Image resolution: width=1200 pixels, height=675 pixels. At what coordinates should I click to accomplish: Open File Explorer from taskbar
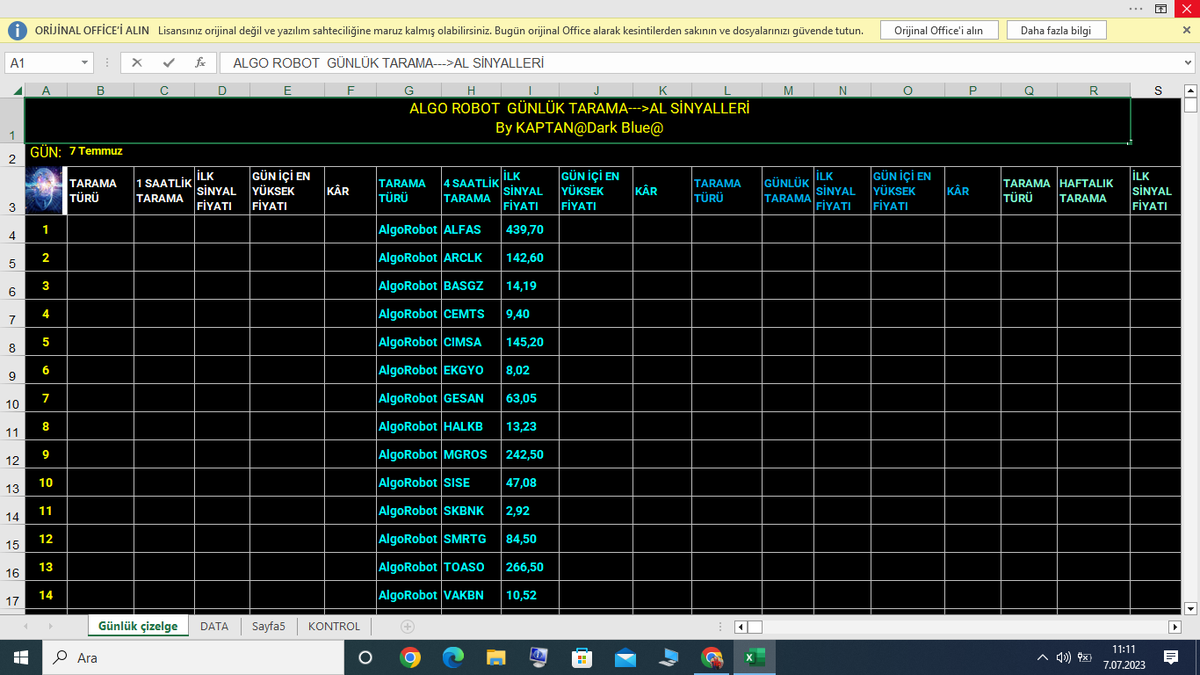coord(496,657)
